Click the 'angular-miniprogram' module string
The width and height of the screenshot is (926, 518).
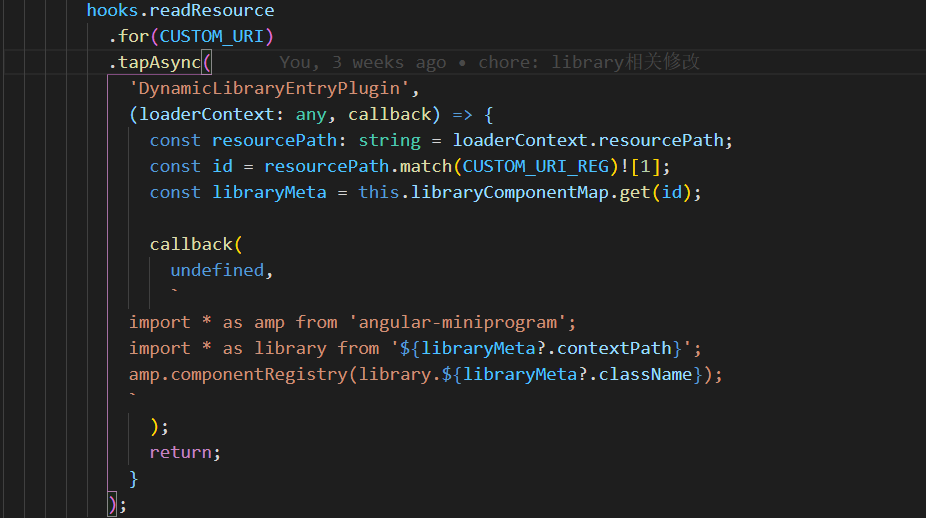458,322
